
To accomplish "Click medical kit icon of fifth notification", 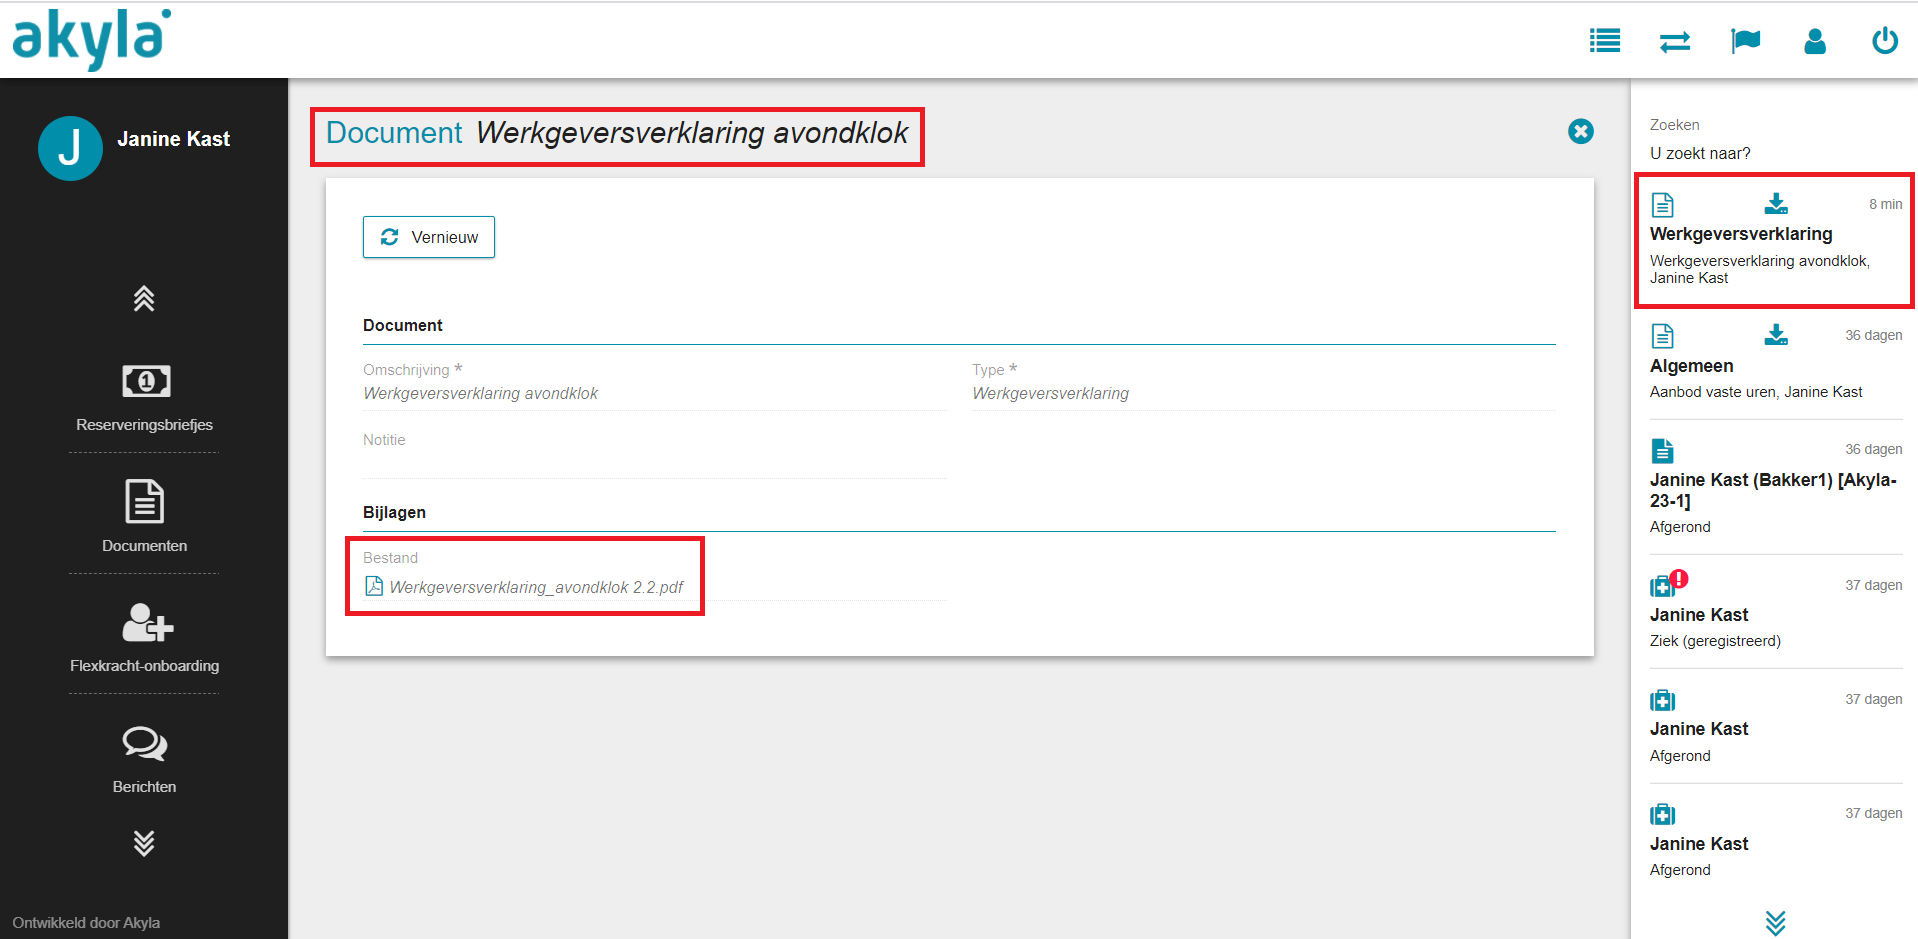I will click(x=1662, y=700).
